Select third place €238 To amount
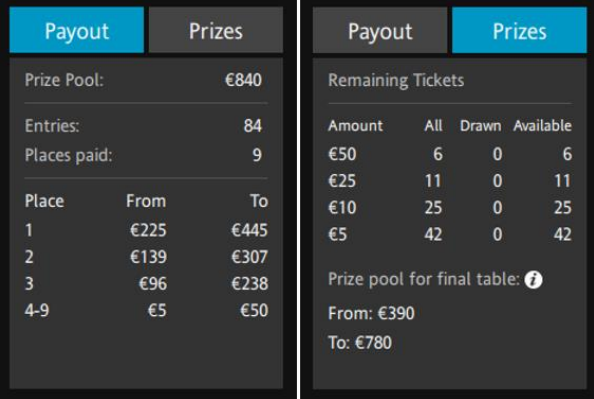Image resolution: width=594 pixels, height=399 pixels. pos(250,283)
